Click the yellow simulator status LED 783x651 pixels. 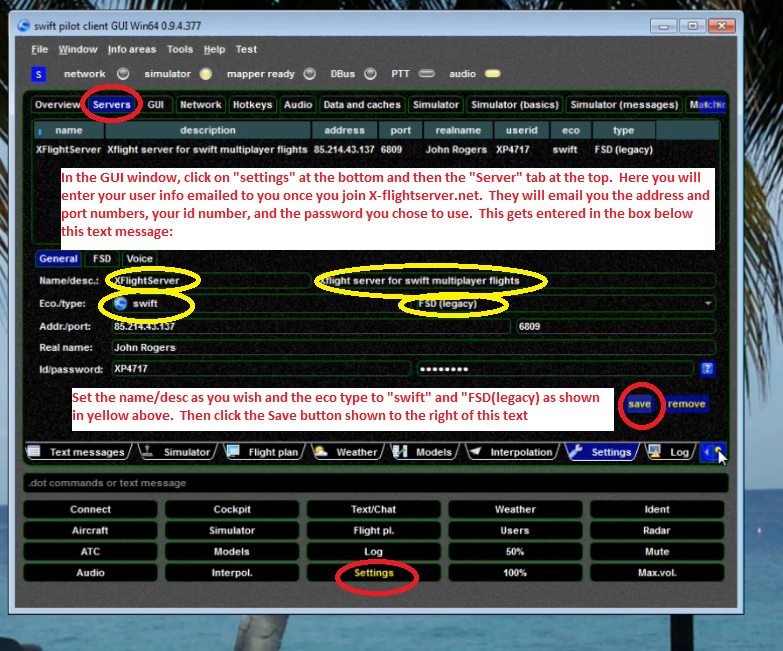tap(206, 73)
